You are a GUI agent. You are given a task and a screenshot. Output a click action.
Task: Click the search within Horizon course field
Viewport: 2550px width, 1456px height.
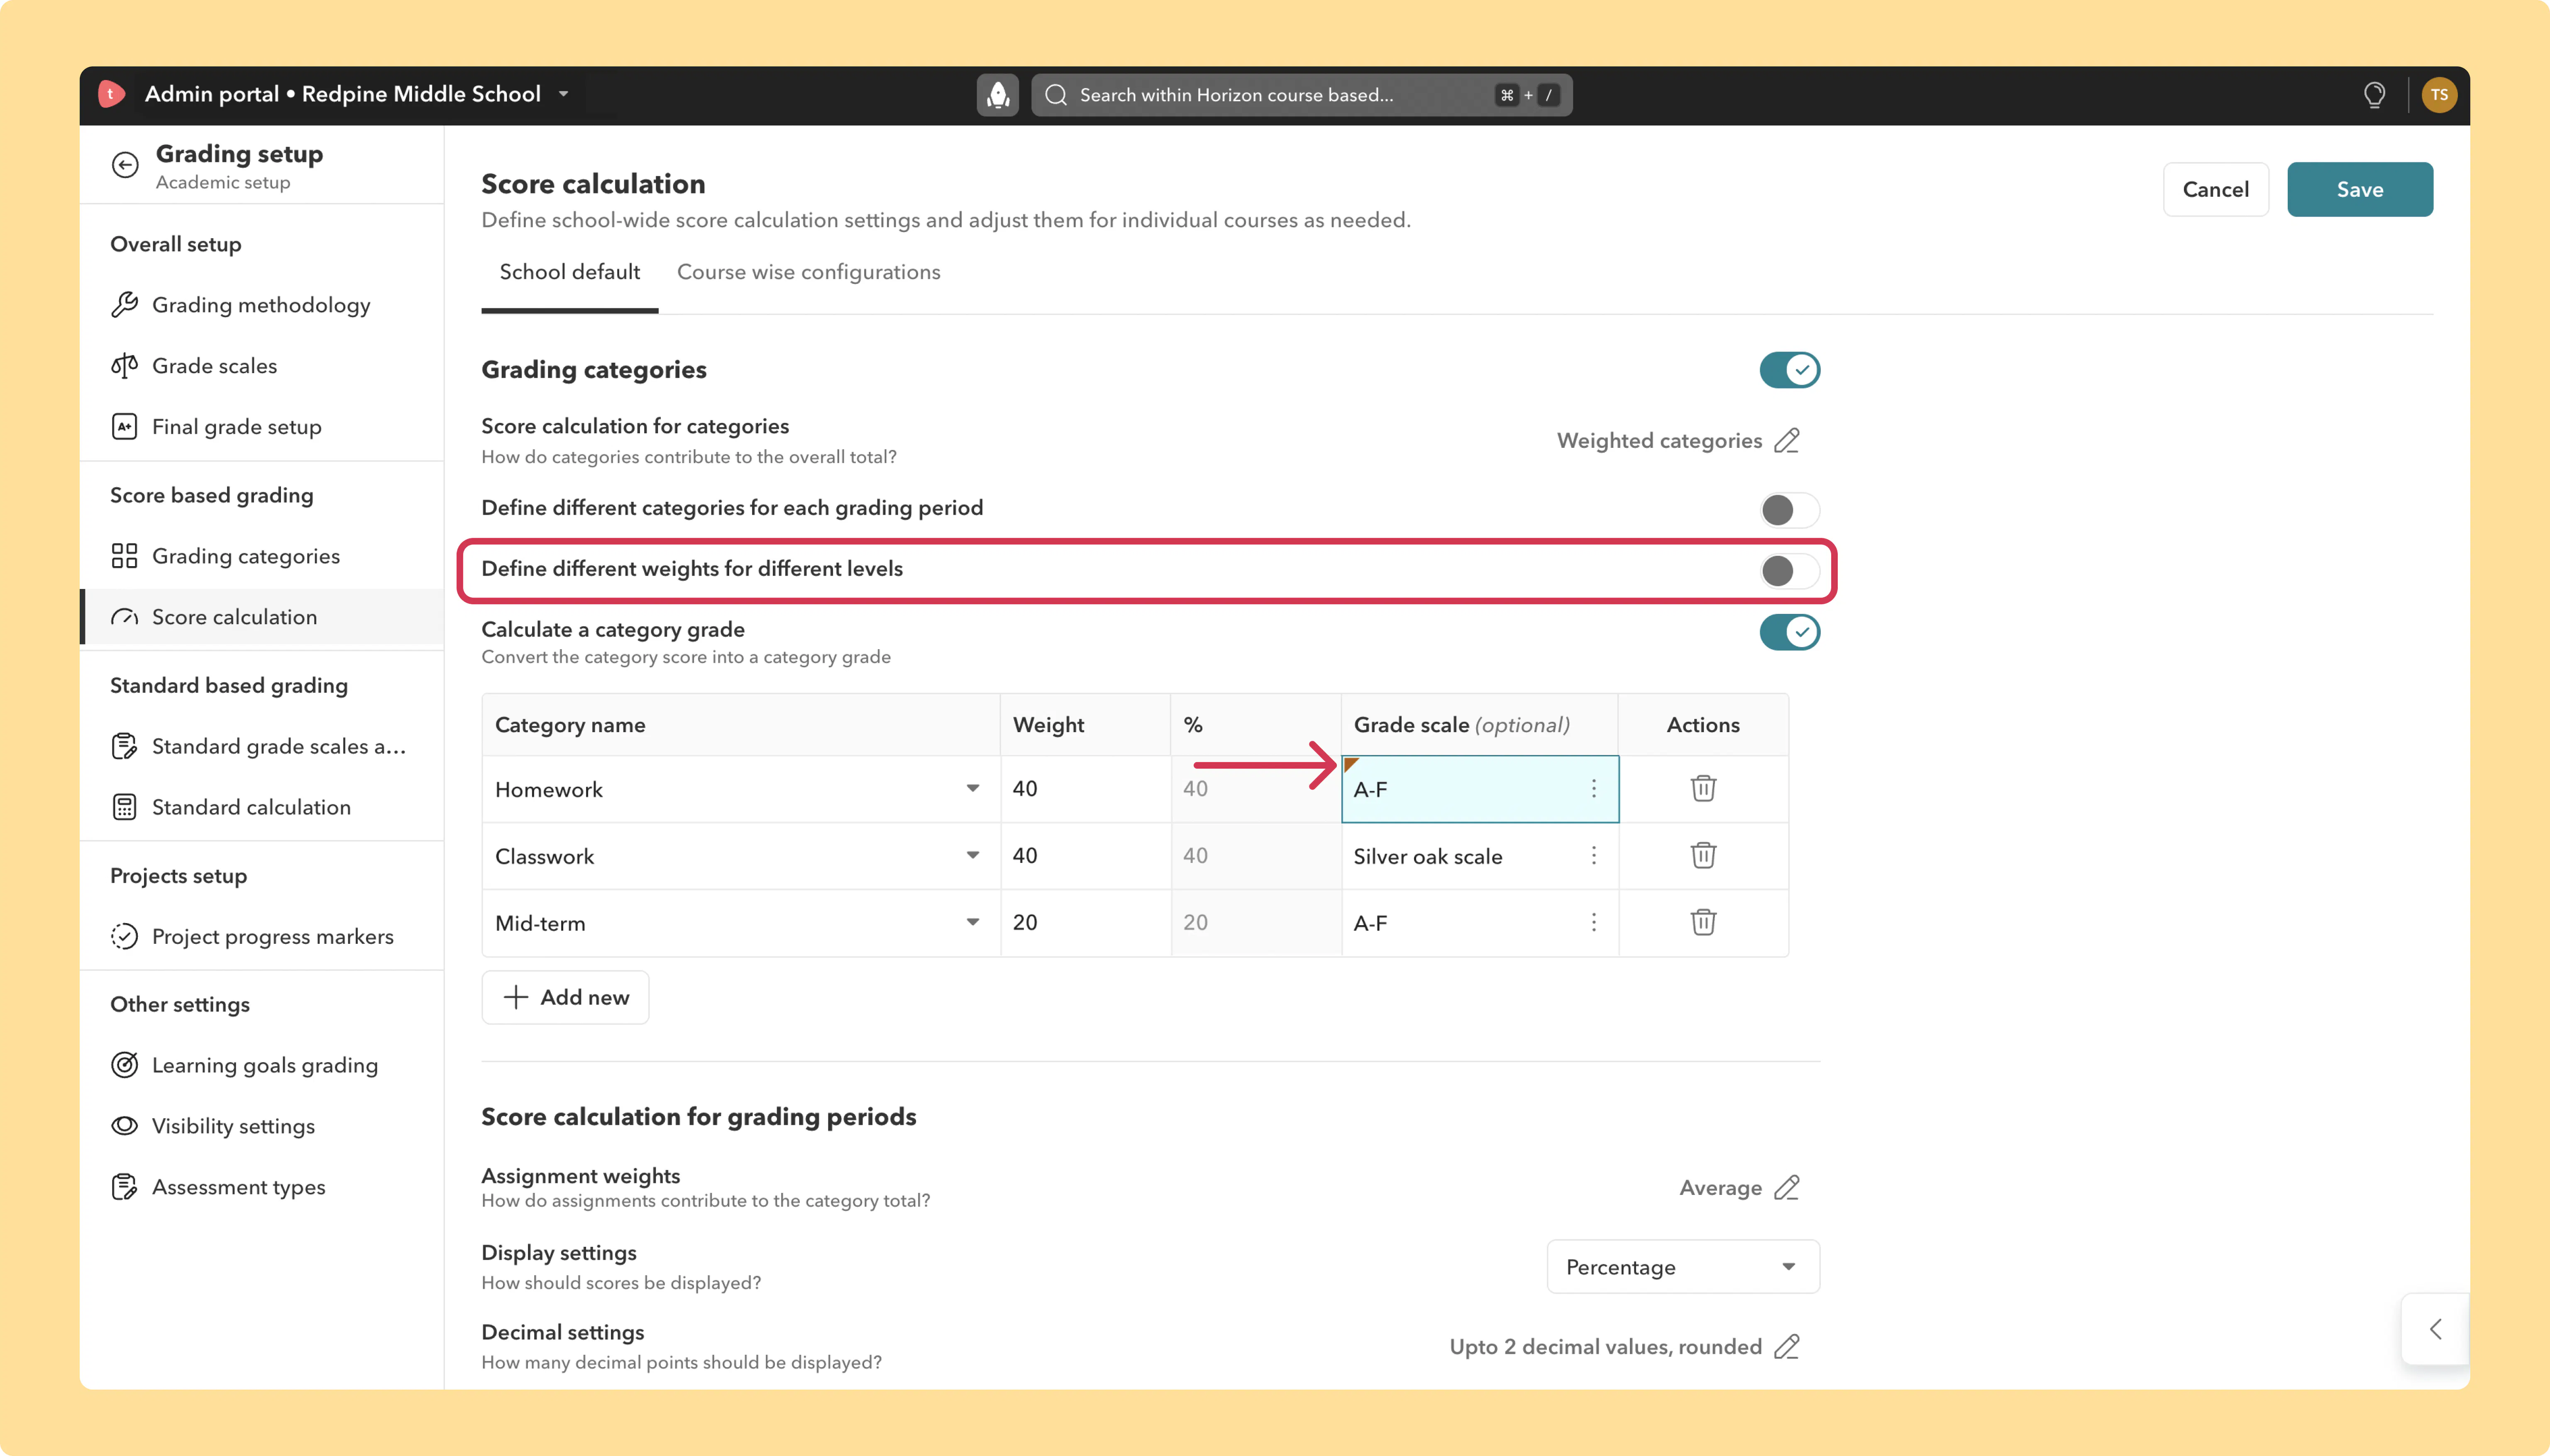pyautogui.click(x=1301, y=95)
